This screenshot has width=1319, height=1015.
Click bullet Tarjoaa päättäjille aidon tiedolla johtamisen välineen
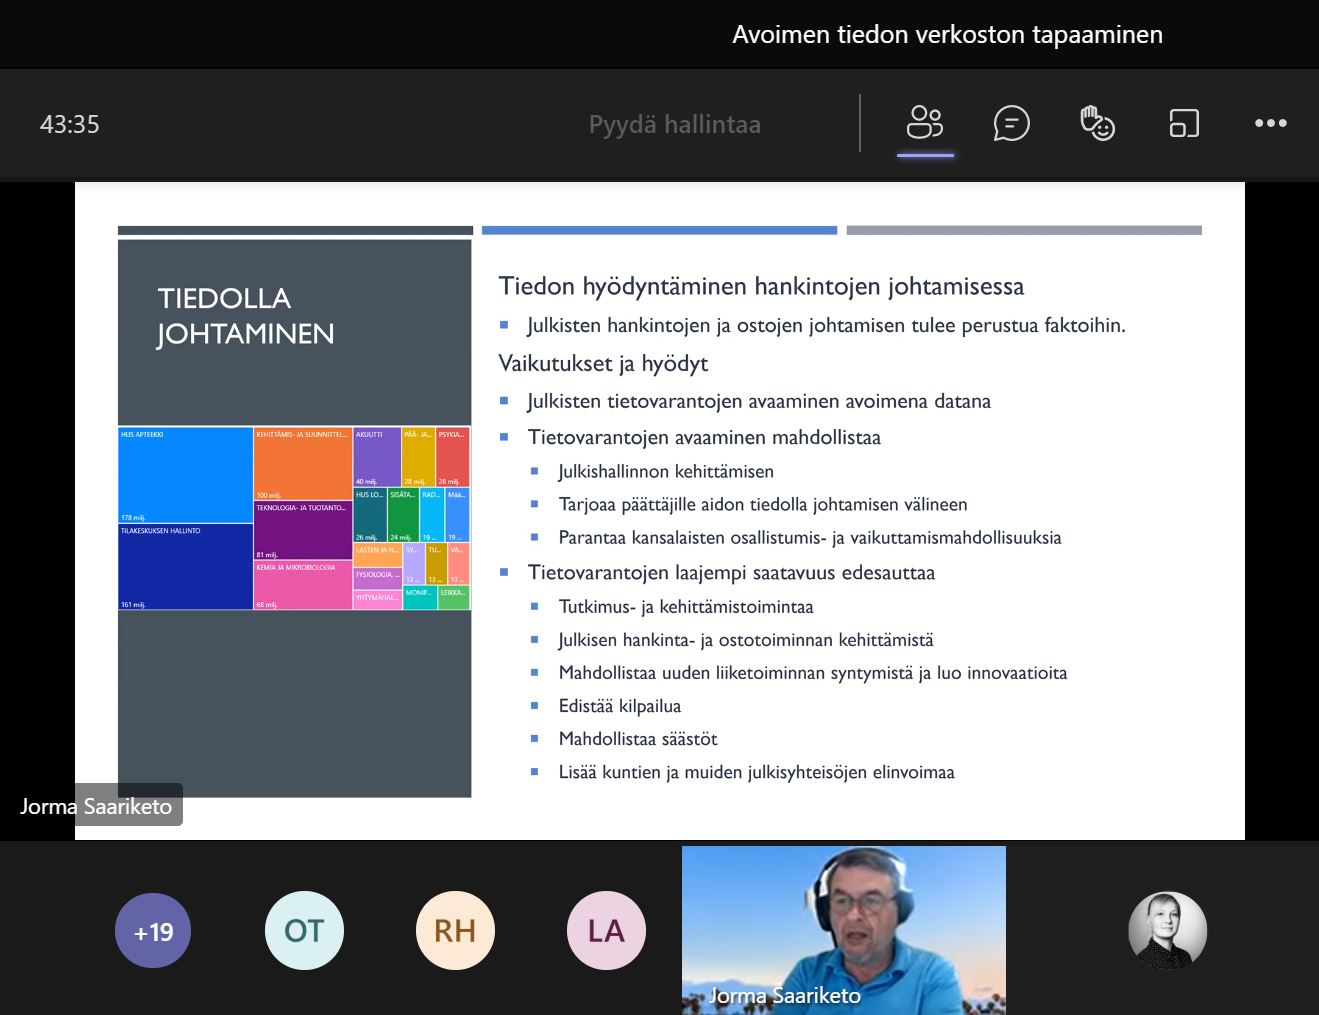763,504
